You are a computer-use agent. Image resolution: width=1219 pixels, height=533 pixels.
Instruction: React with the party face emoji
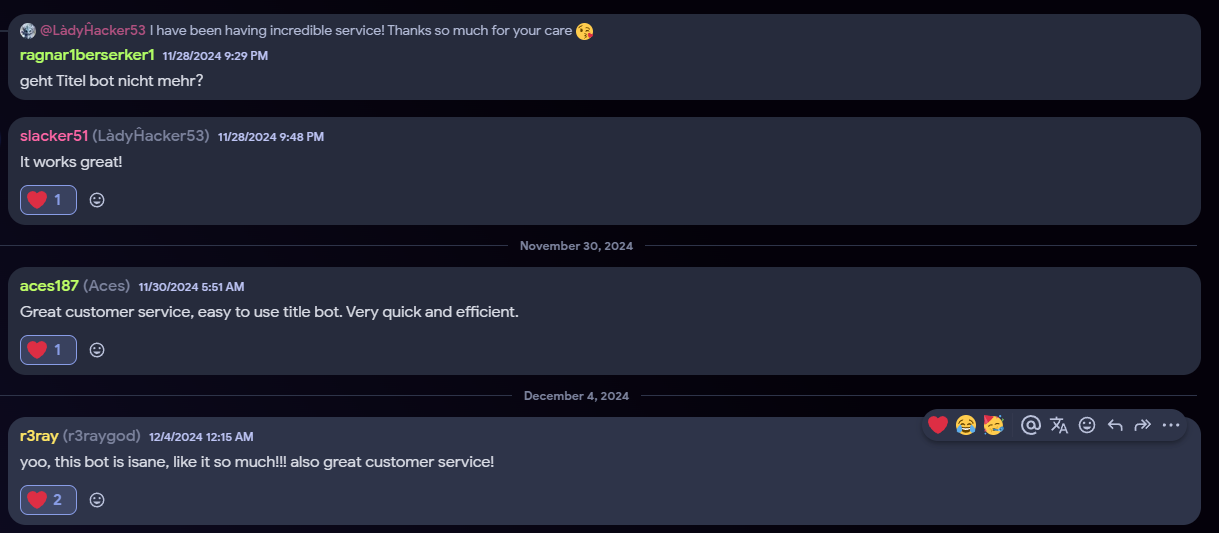click(x=993, y=425)
